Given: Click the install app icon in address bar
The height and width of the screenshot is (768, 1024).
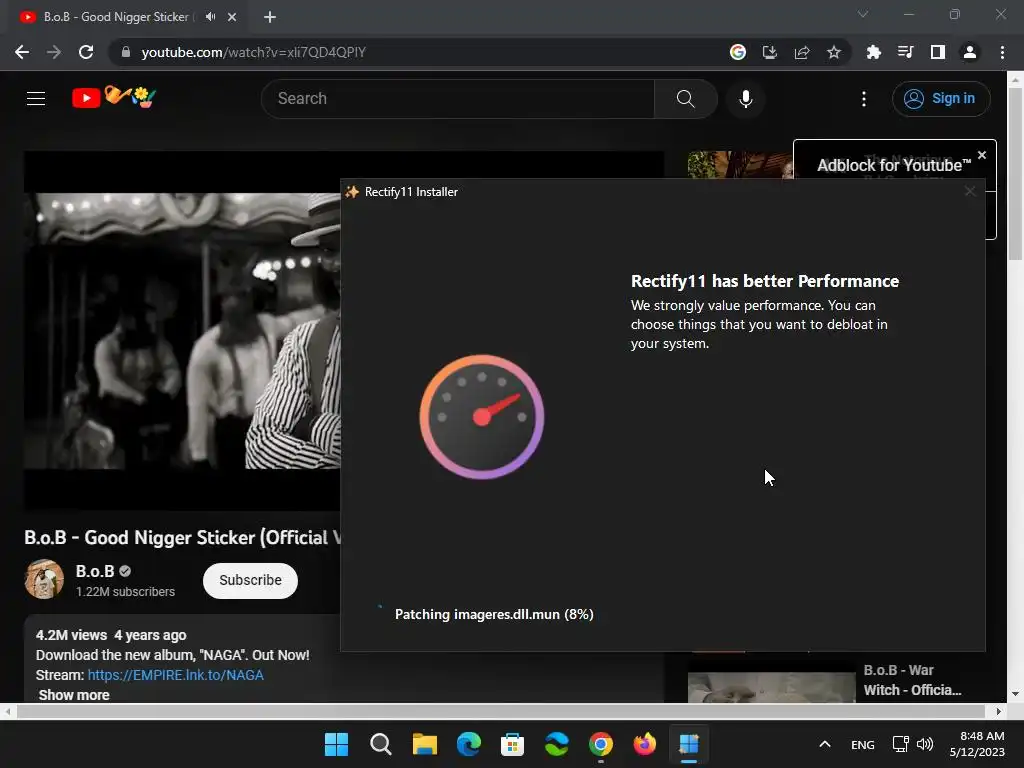Looking at the screenshot, I should 769,52.
